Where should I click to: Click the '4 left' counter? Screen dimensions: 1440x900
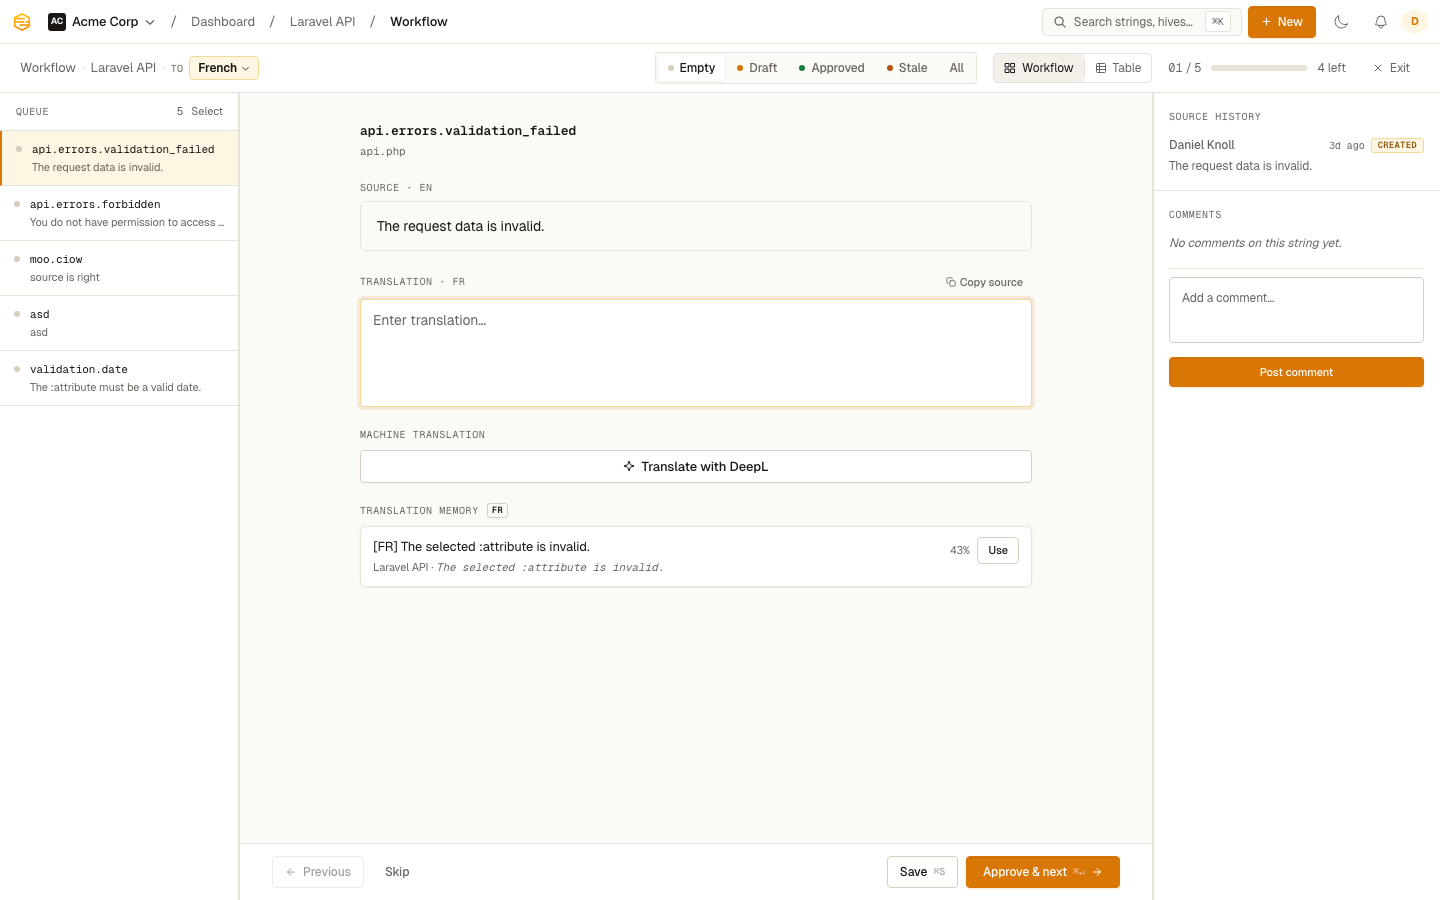pos(1331,68)
